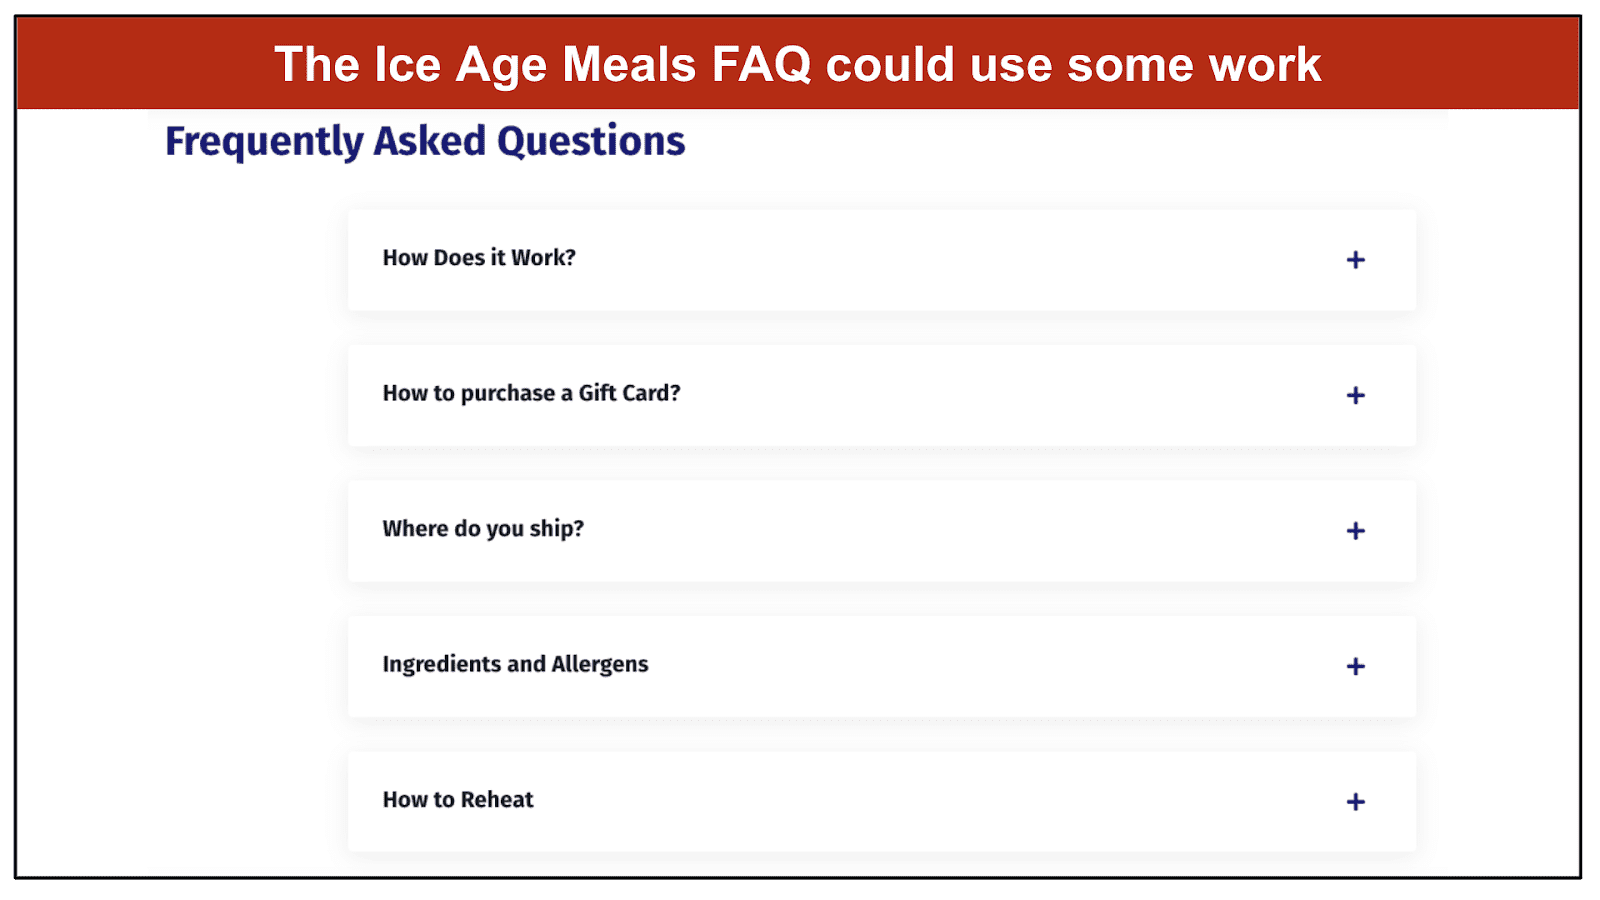1600x900 pixels.
Task: Click the Where do you ship? question text
Action: [x=483, y=529]
